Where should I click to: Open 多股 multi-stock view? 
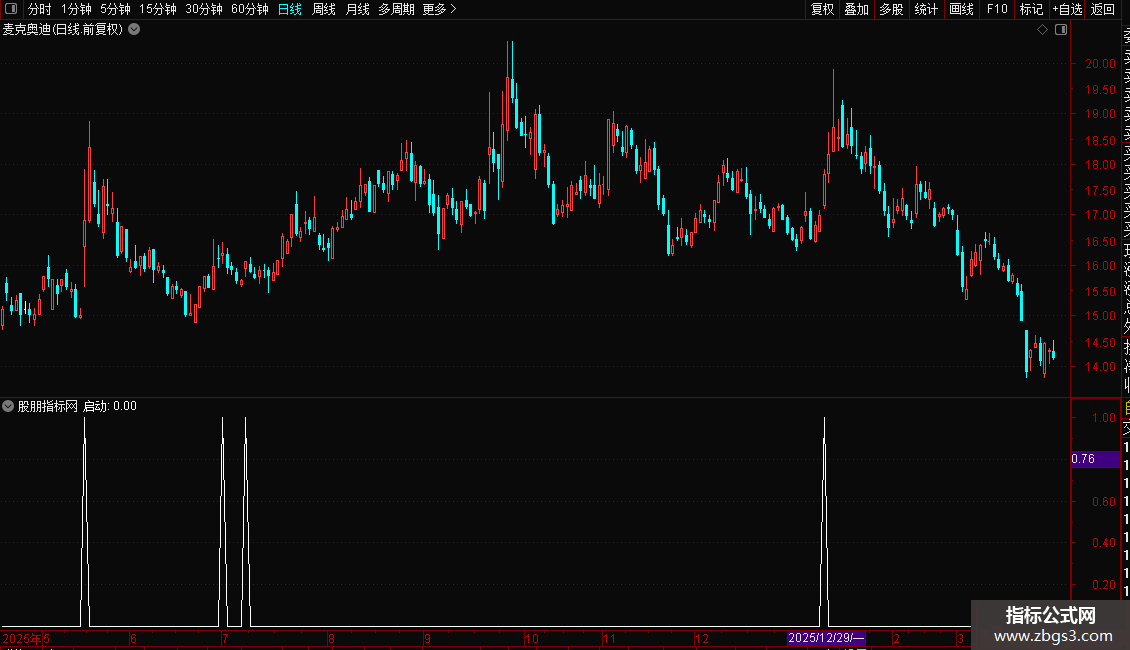(x=891, y=9)
